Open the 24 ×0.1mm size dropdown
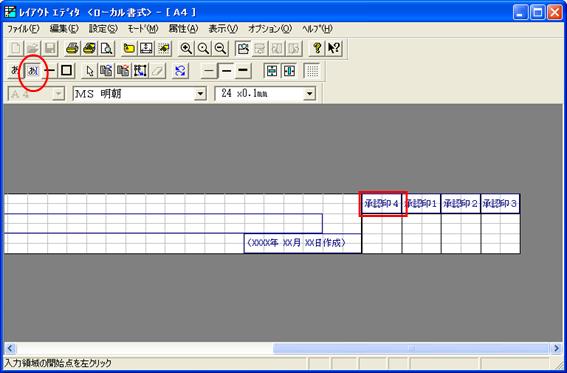Image resolution: width=567 pixels, height=373 pixels. (309, 94)
